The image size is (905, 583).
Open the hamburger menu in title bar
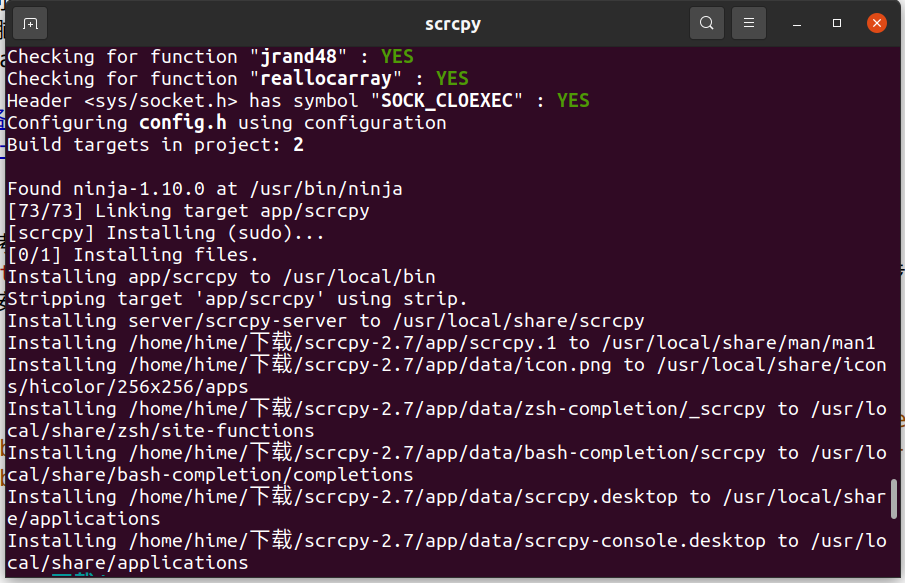(x=749, y=23)
